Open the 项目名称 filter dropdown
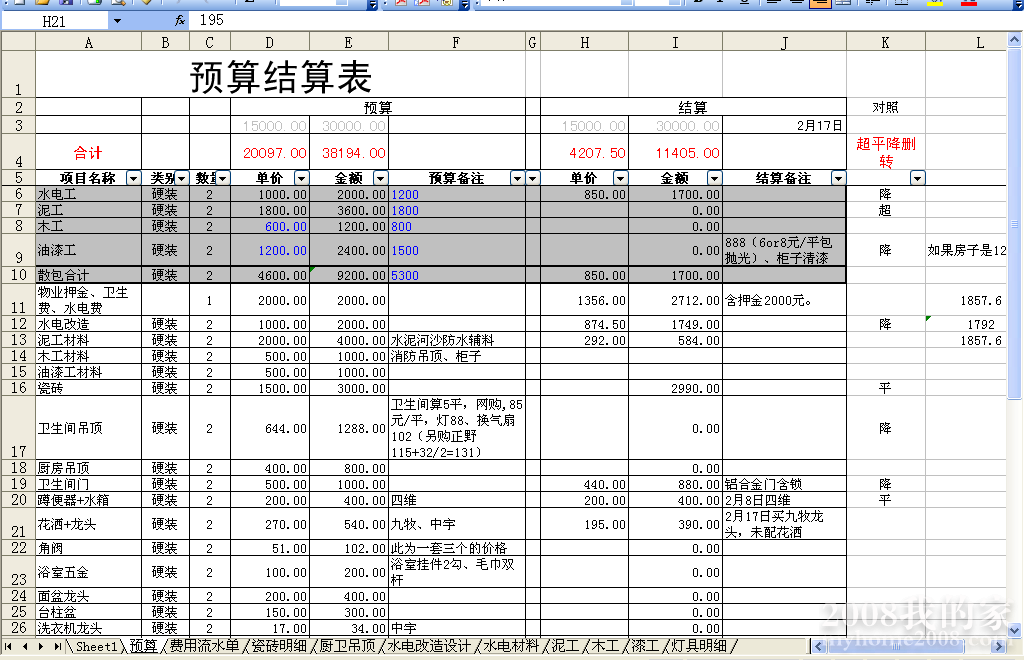This screenshot has height=660, width=1024. point(133,178)
